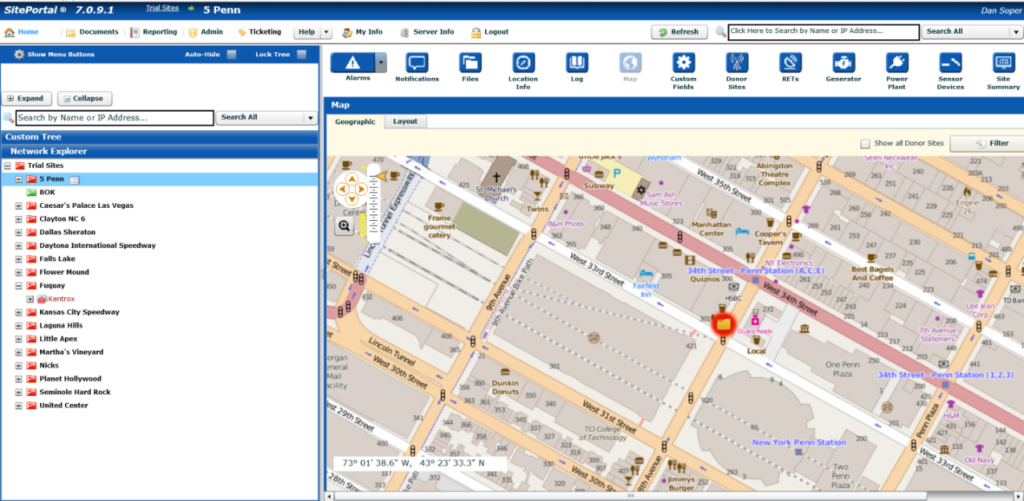Click the Trial Sites breadcrumb link
1024x501 pixels.
coord(163,8)
